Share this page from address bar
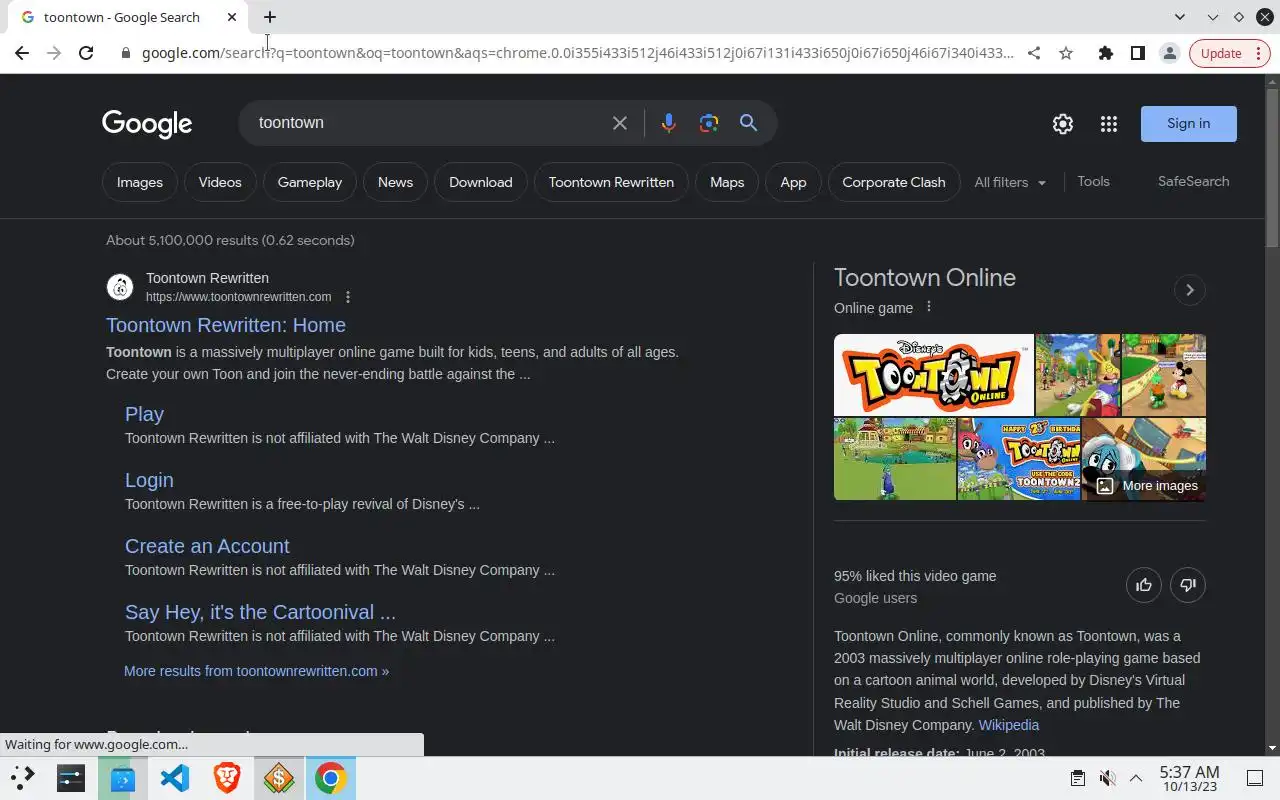 pyautogui.click(x=1034, y=53)
